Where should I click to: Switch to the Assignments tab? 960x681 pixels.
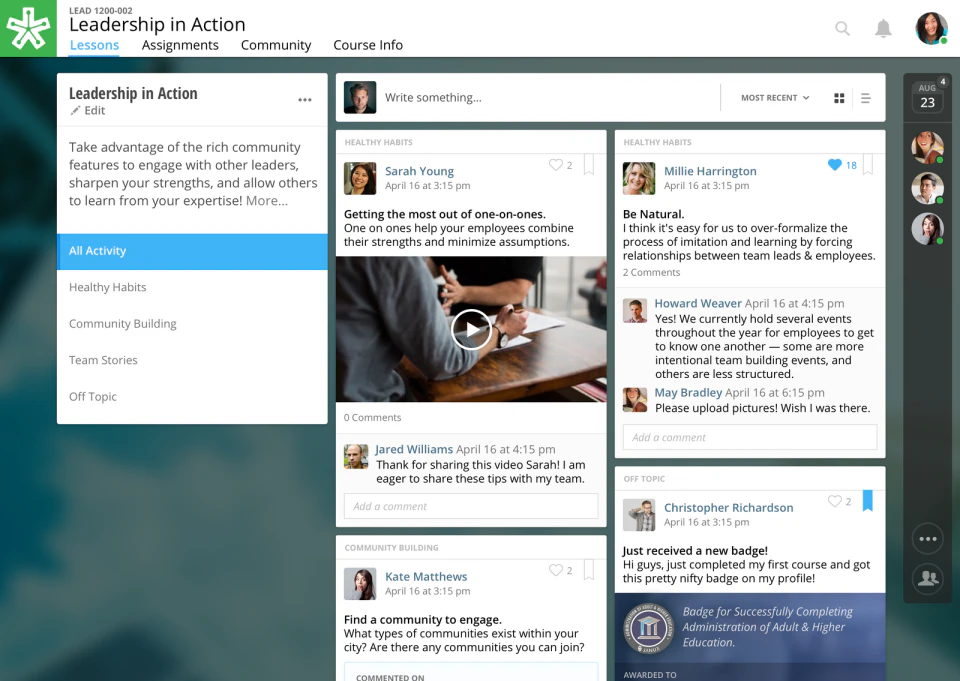[180, 45]
